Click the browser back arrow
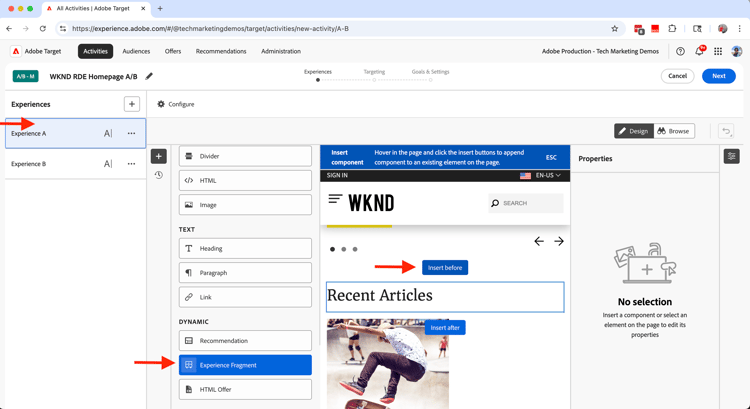Image resolution: width=750 pixels, height=409 pixels. click(9, 29)
